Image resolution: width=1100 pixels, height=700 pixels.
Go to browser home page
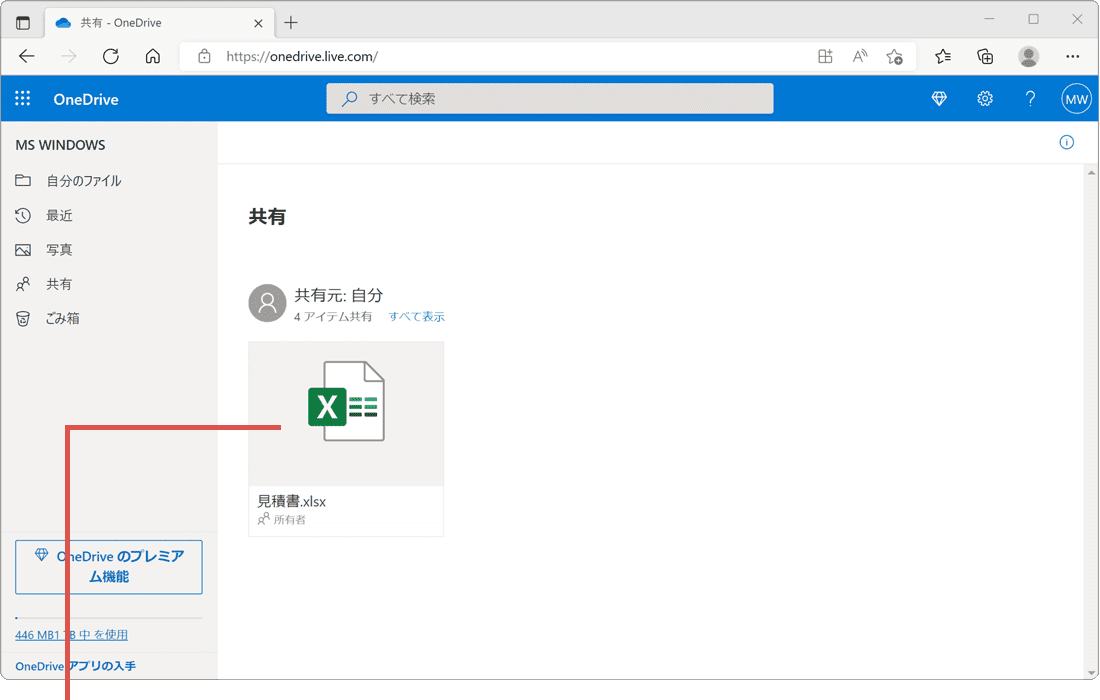pos(153,56)
